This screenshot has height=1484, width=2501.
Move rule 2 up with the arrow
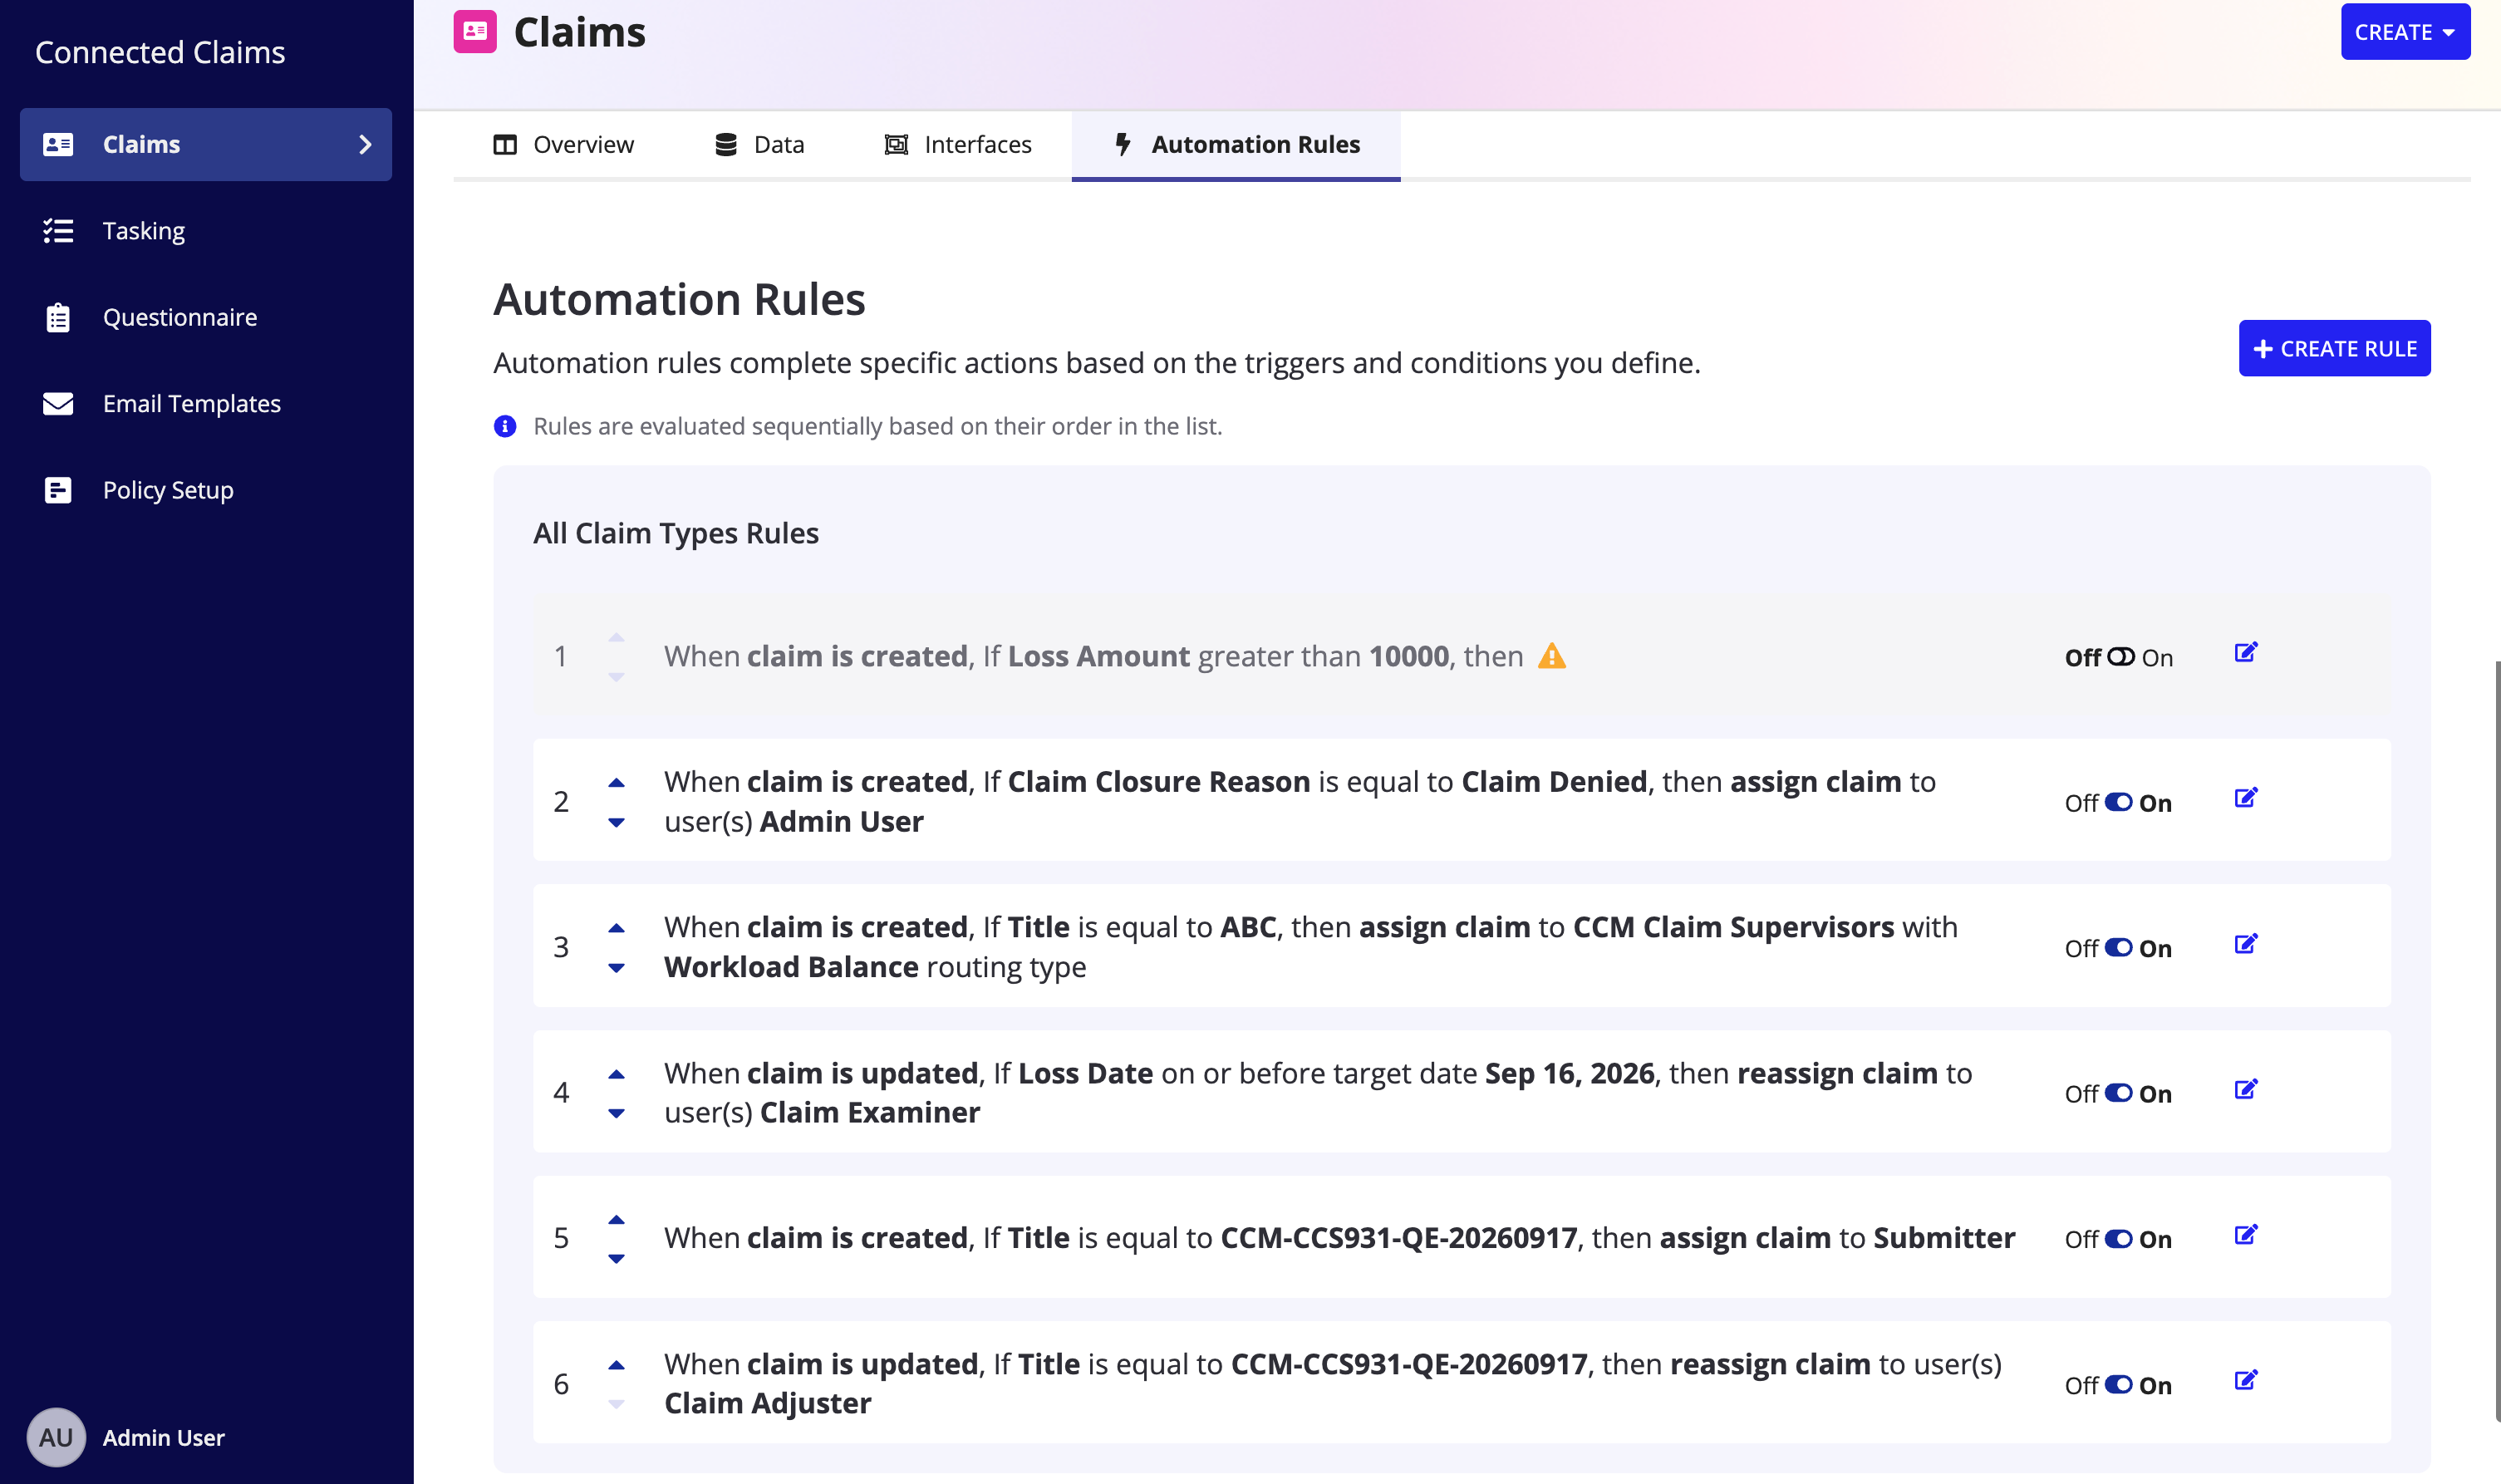(x=616, y=783)
